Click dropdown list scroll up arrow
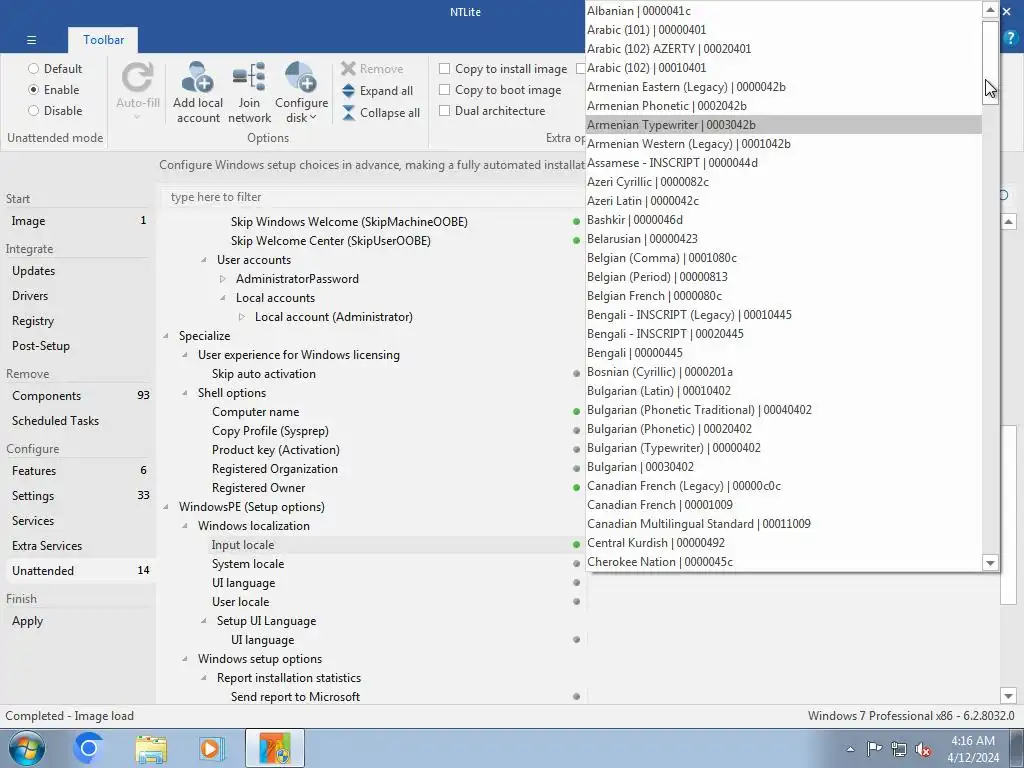This screenshot has width=1024, height=768. pos(990,9)
